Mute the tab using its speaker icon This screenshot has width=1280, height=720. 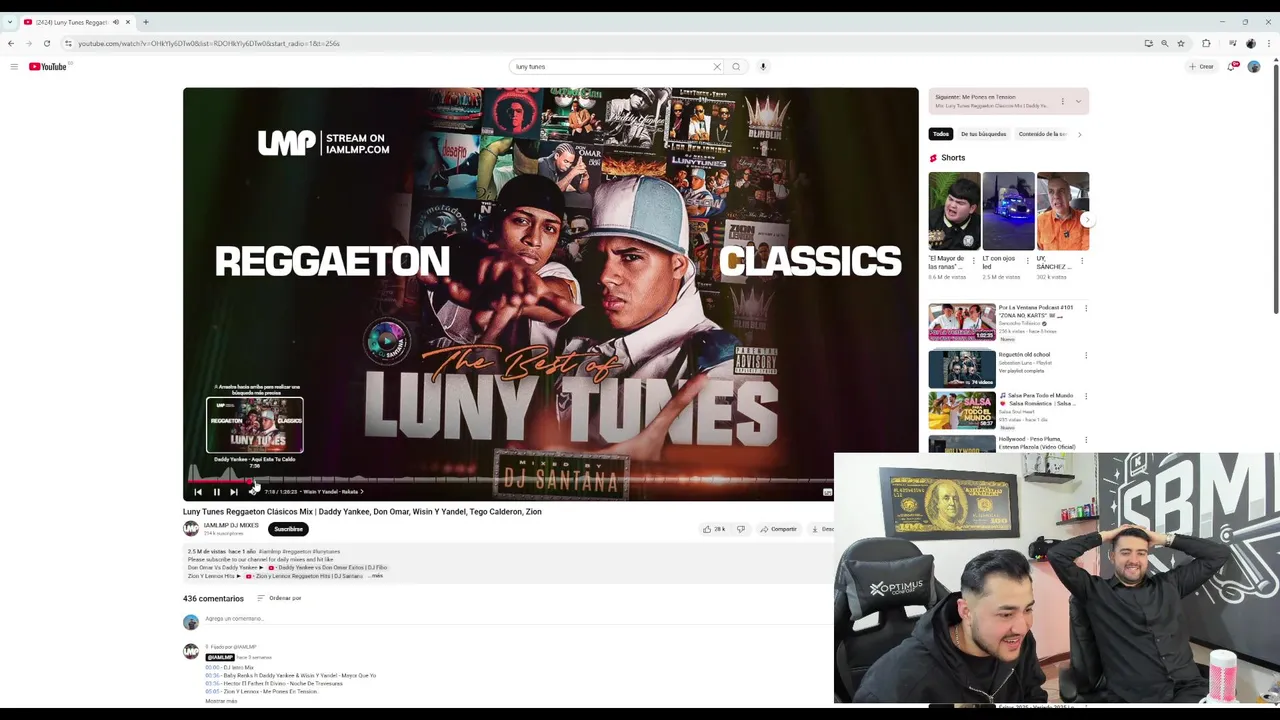click(x=116, y=22)
